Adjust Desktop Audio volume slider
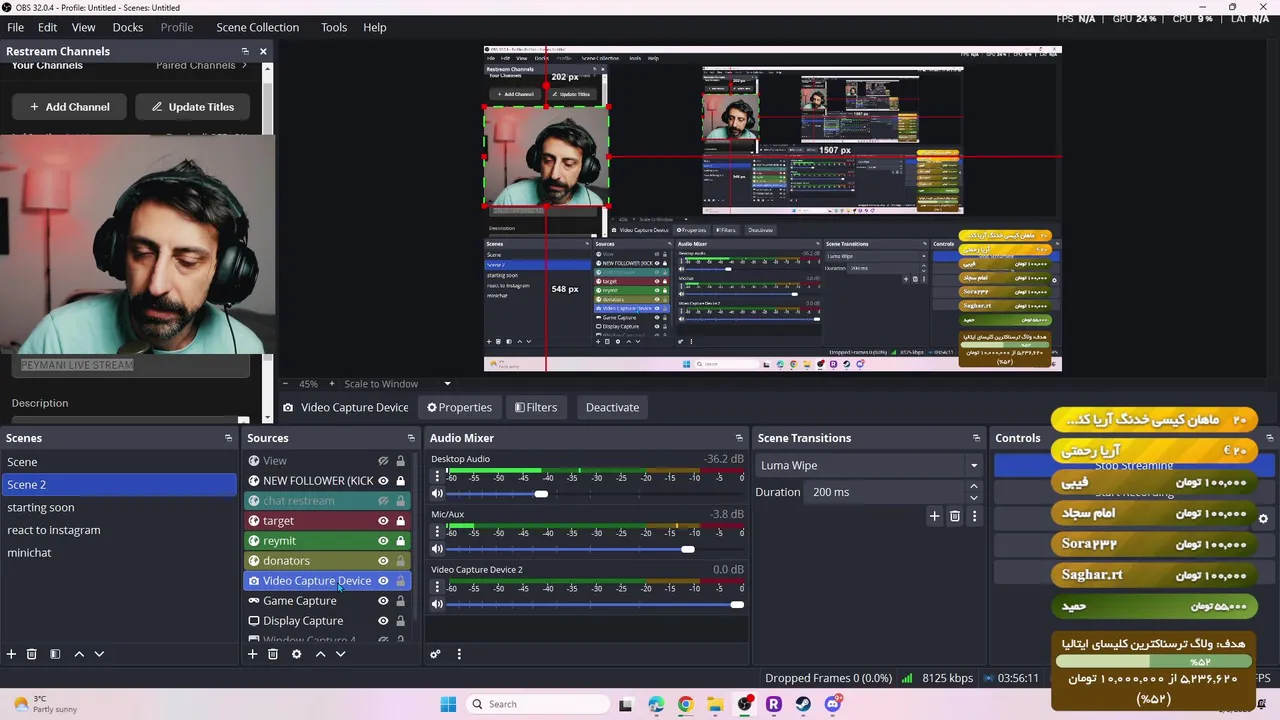This screenshot has height=720, width=1280. click(x=541, y=494)
